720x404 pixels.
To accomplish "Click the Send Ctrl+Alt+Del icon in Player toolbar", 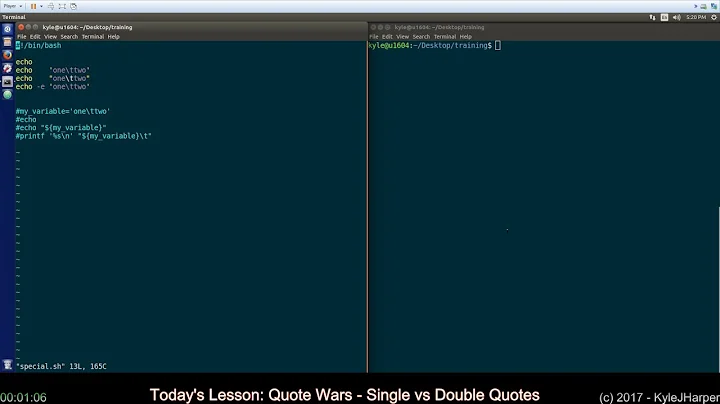I will 51,6.
